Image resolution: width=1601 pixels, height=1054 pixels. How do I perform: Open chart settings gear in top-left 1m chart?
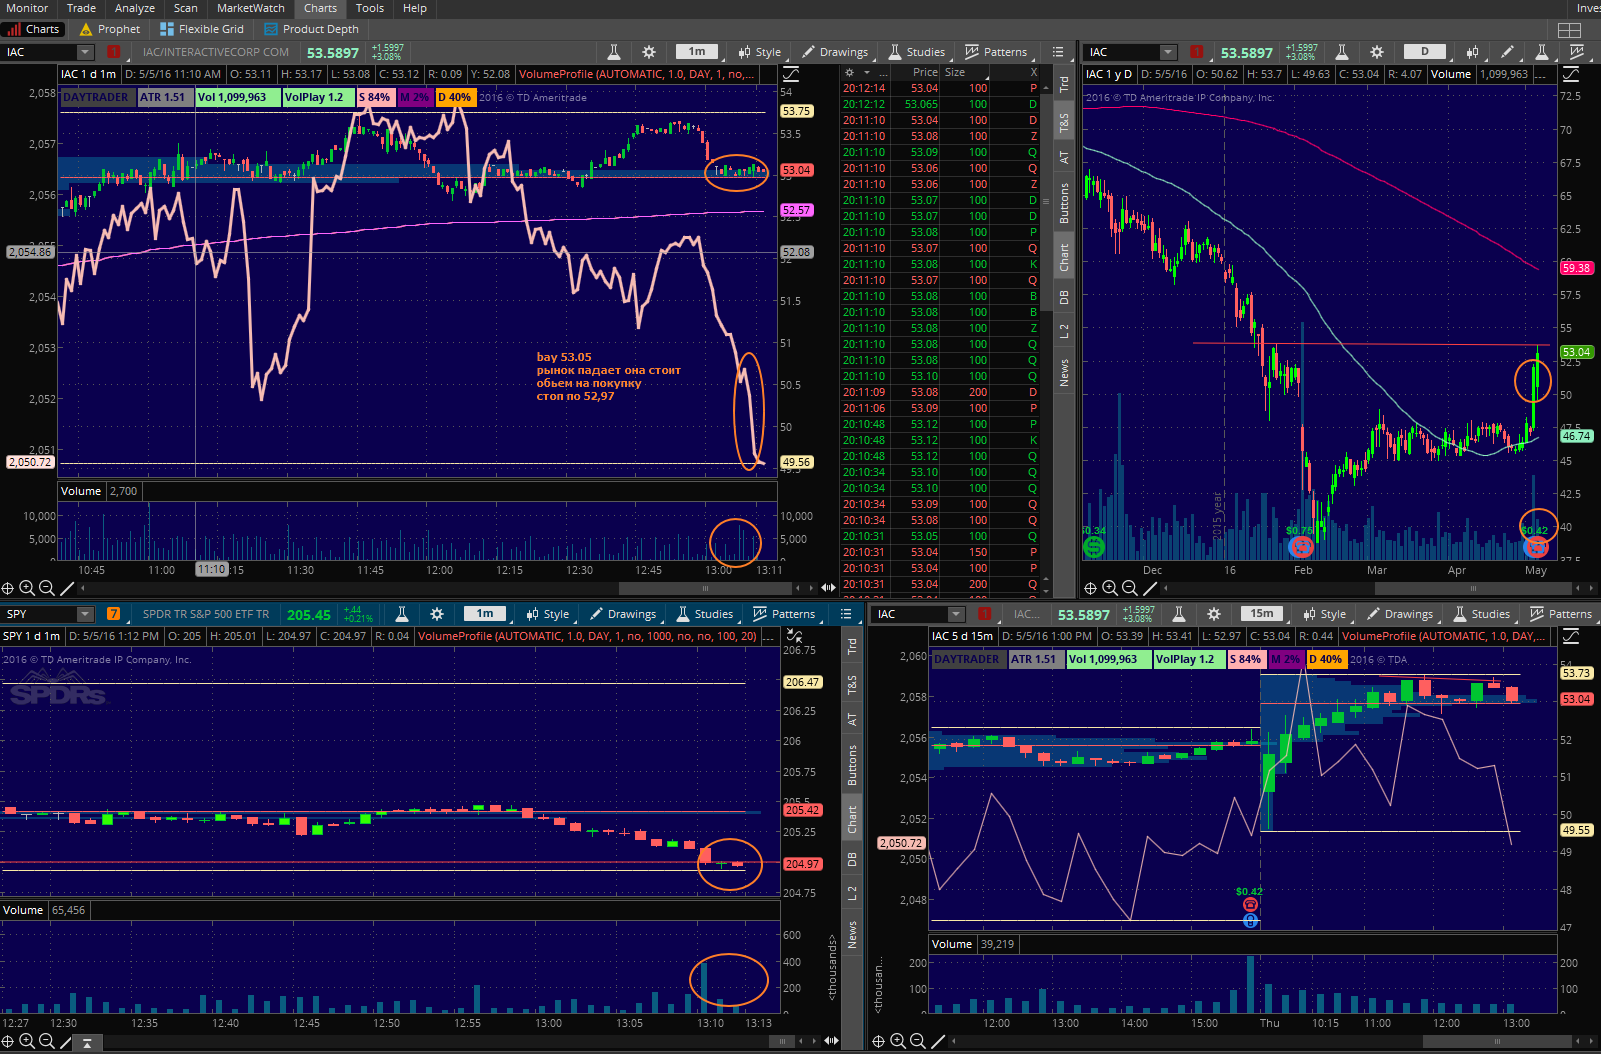point(649,52)
